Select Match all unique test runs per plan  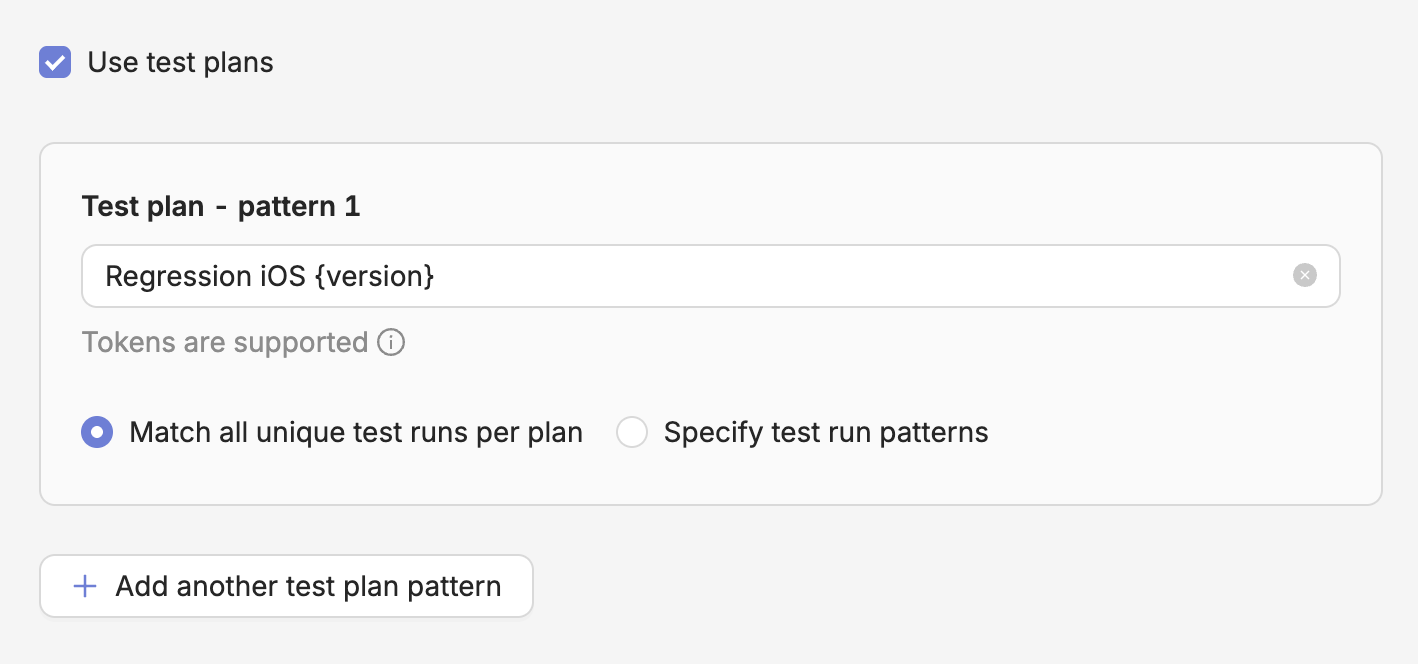pyautogui.click(x=97, y=432)
